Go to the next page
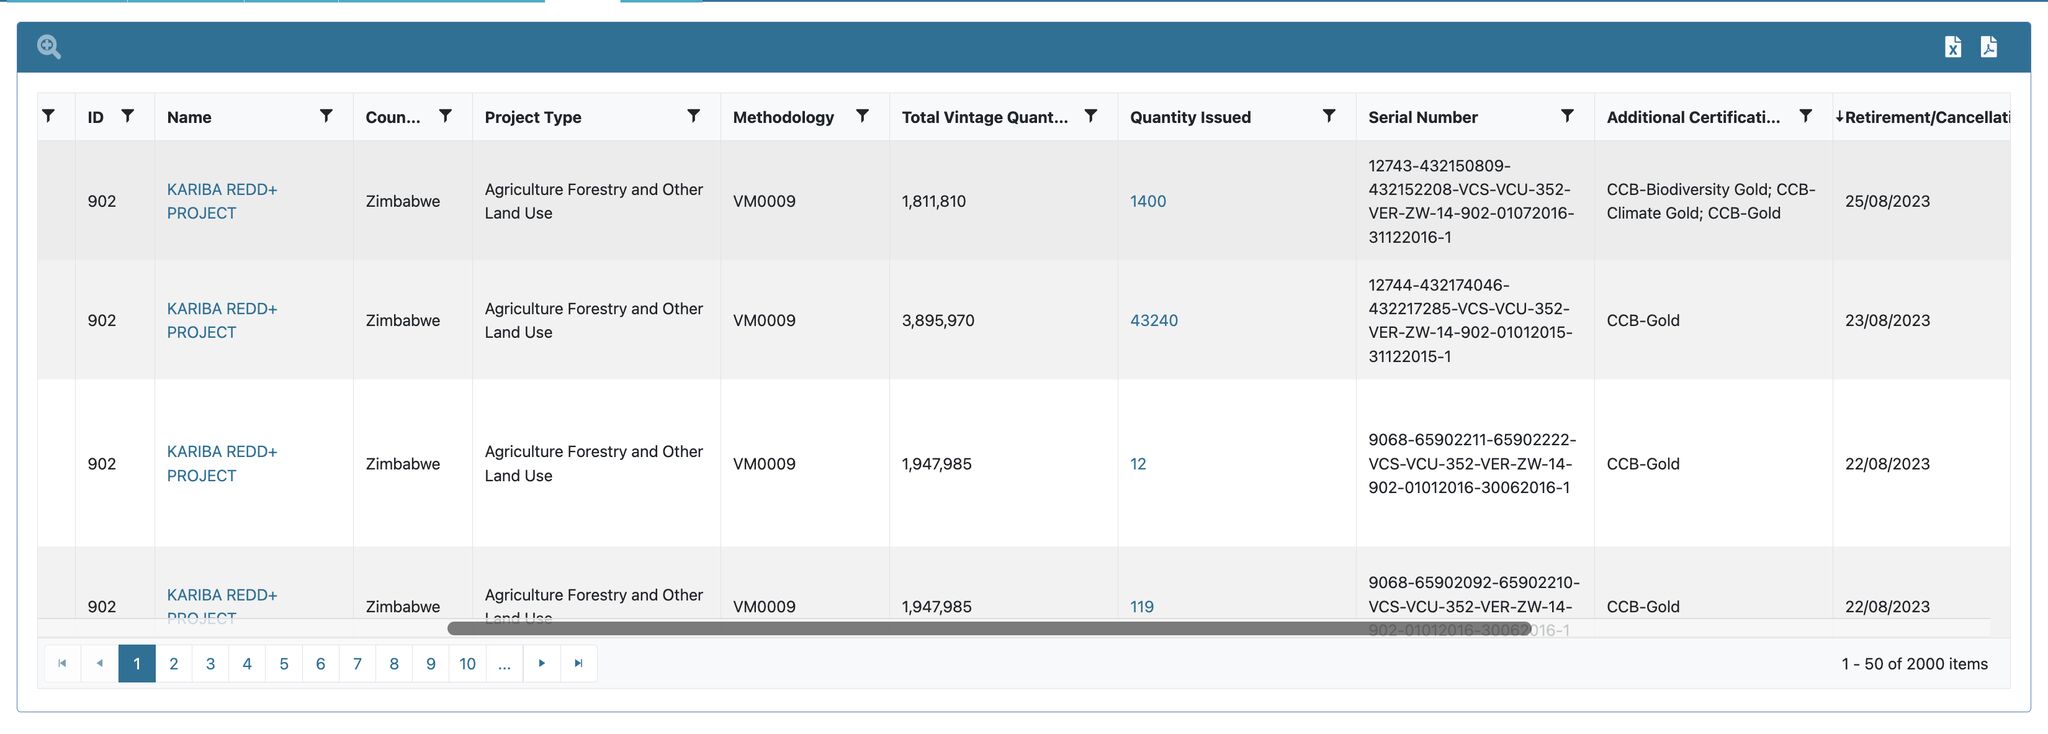Image resolution: width=2048 pixels, height=734 pixels. click(x=541, y=663)
